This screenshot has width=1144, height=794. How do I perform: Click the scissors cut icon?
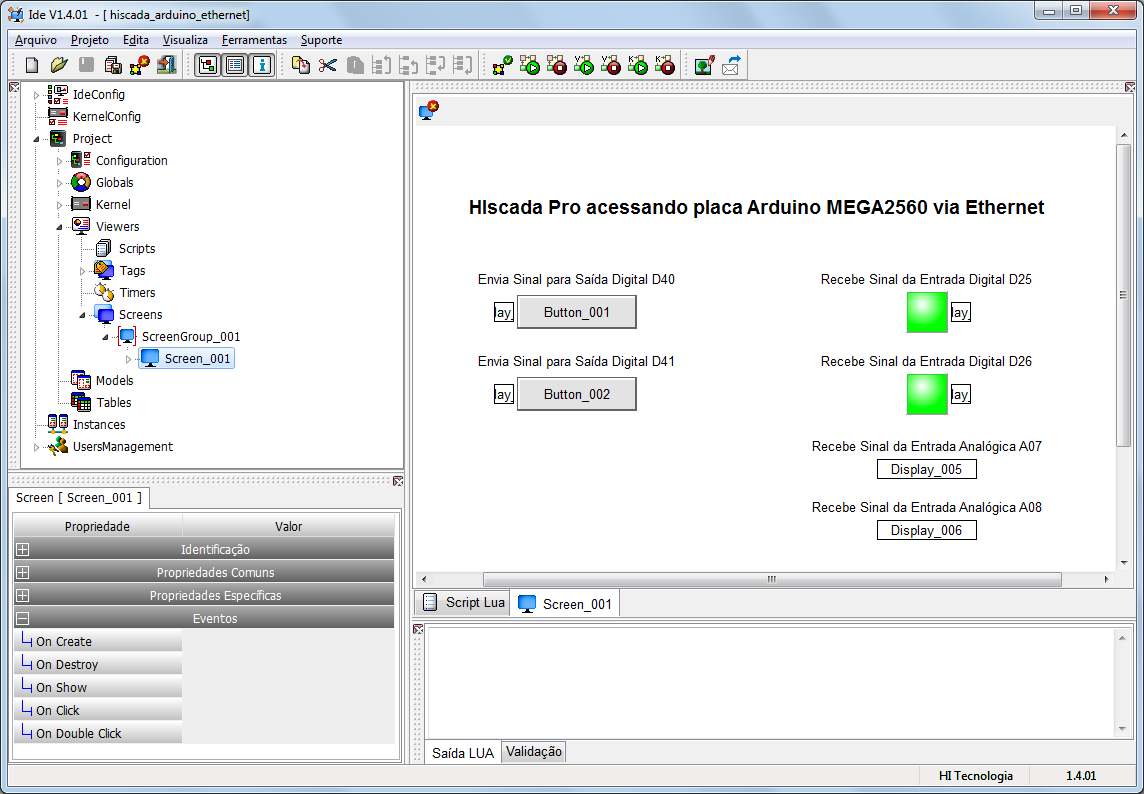328,65
